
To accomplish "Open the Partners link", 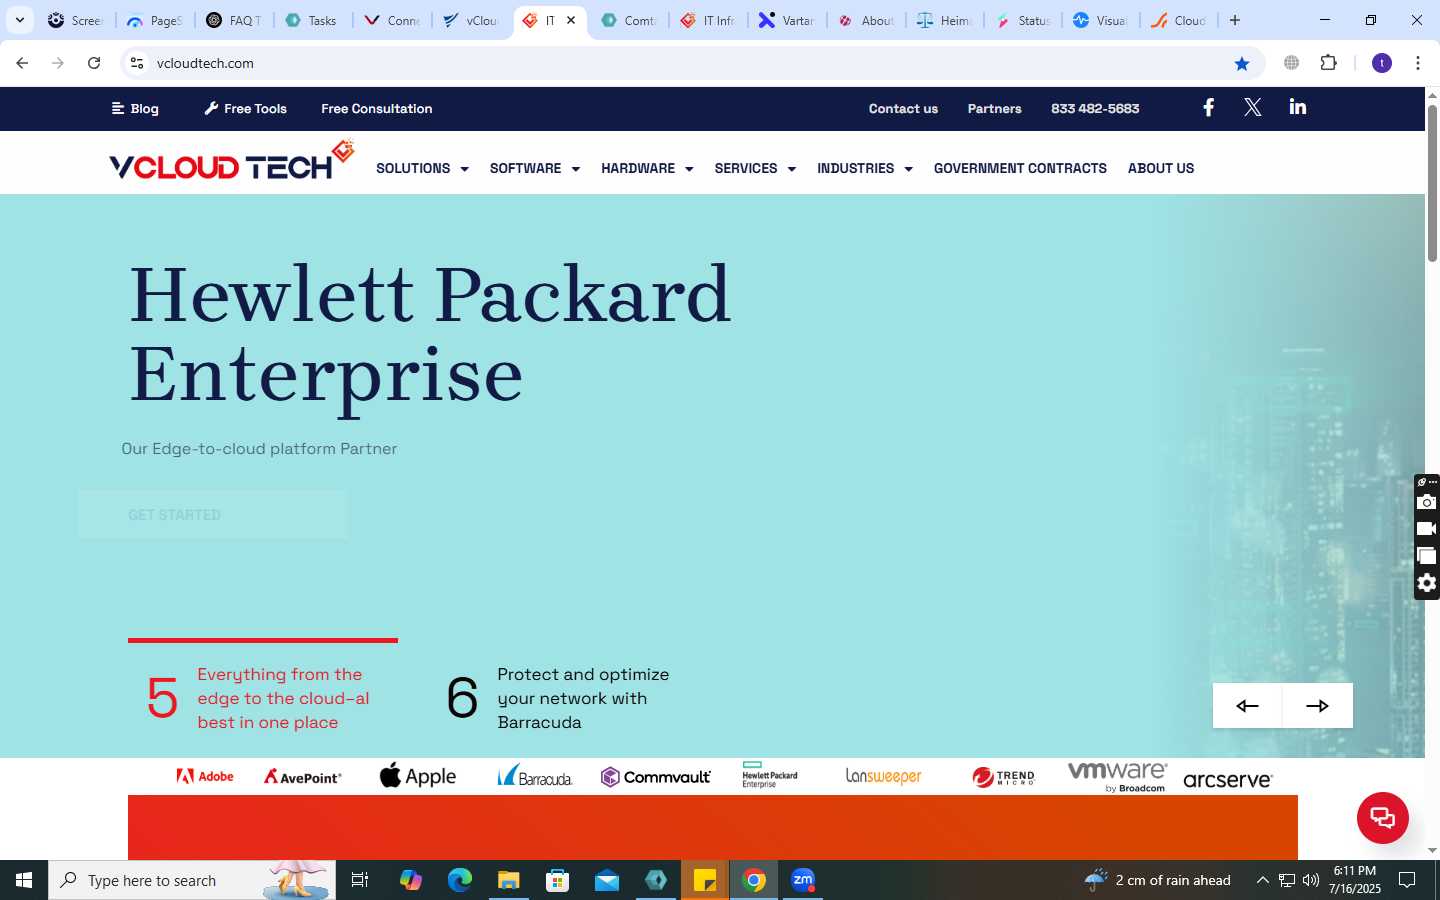I will 994,108.
